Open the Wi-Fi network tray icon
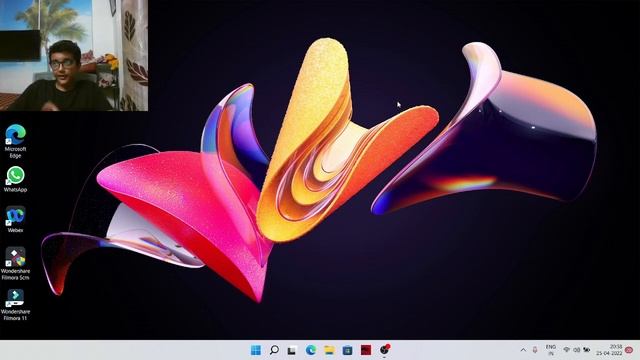The height and width of the screenshot is (360, 640). tap(567, 350)
